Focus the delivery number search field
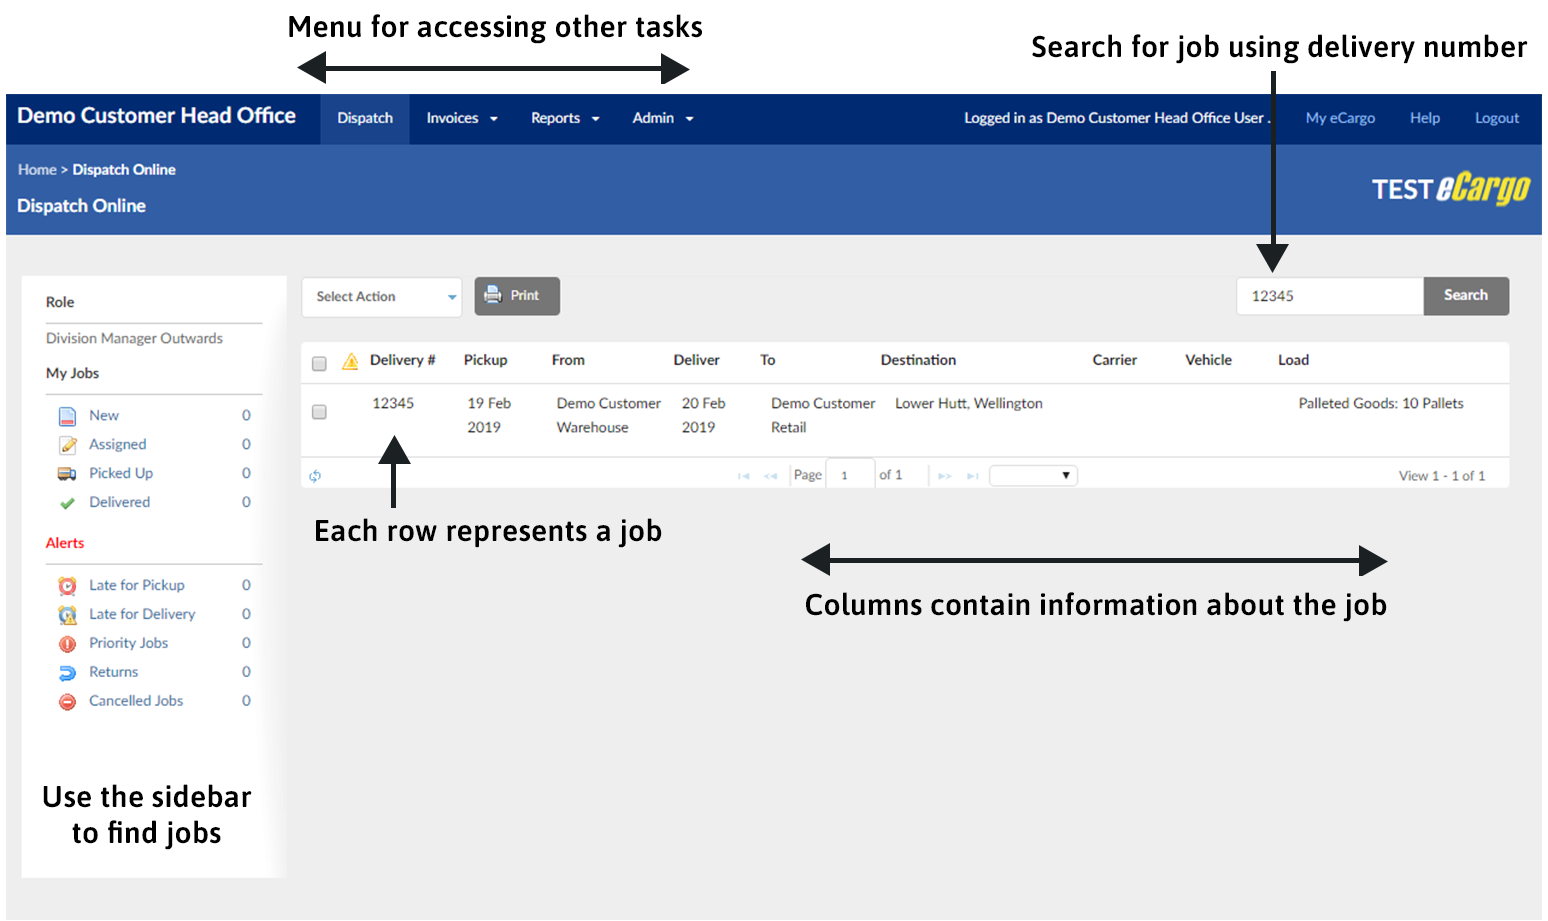The width and height of the screenshot is (1548, 921). [1330, 296]
